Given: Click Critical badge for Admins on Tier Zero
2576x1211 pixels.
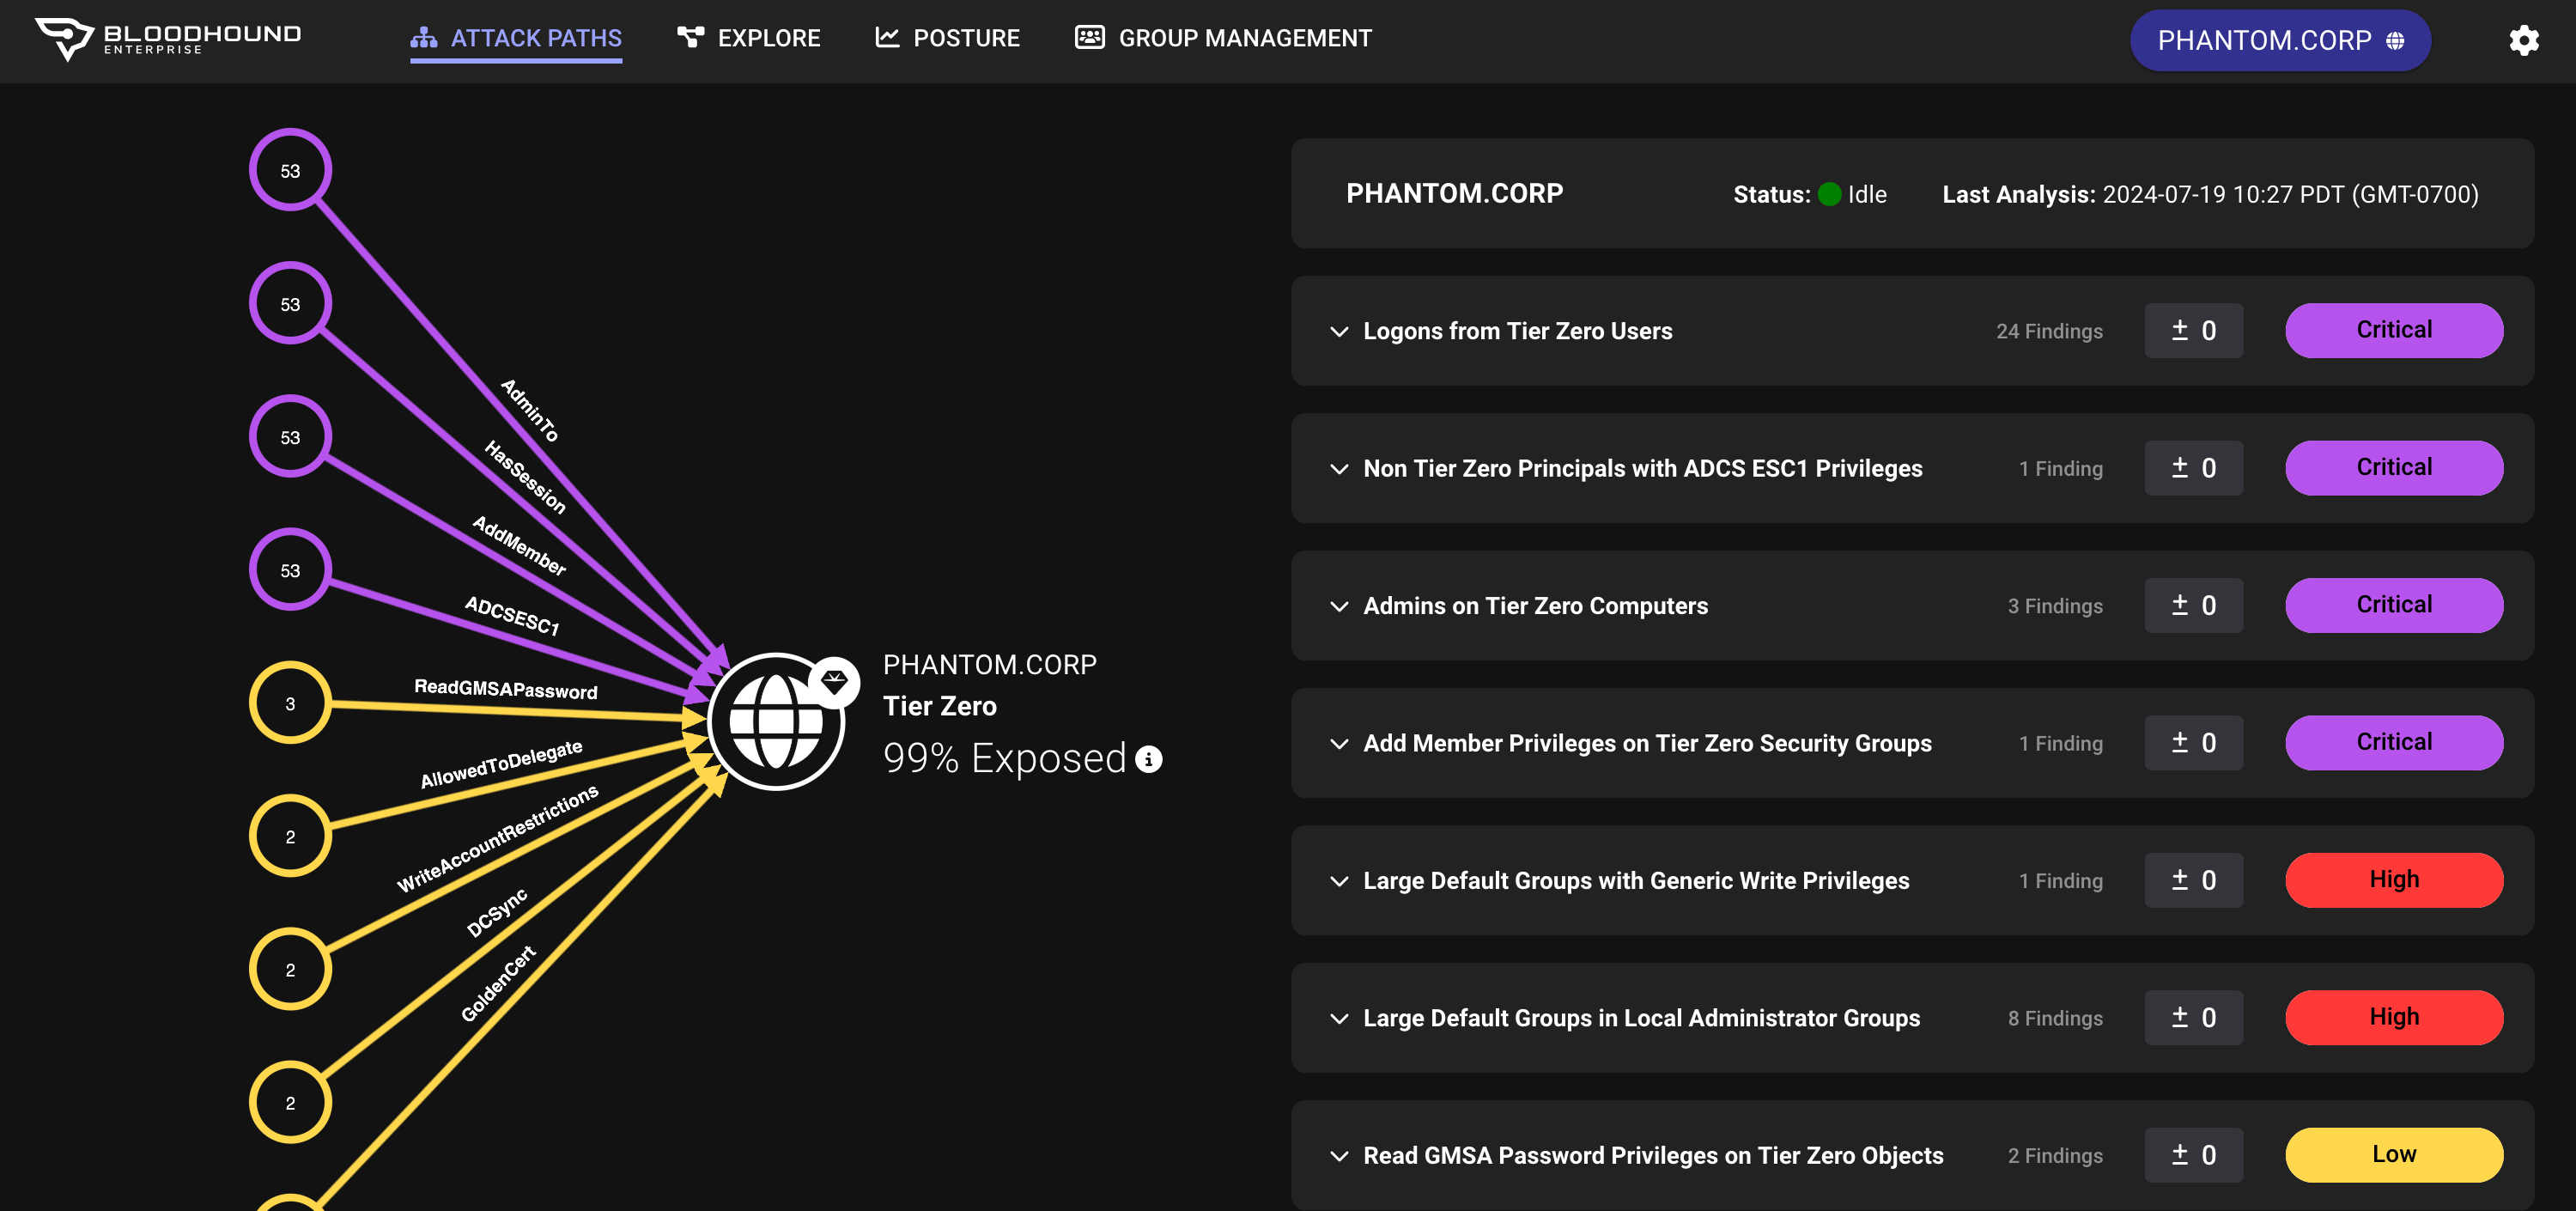Looking at the screenshot, I should coord(2394,605).
